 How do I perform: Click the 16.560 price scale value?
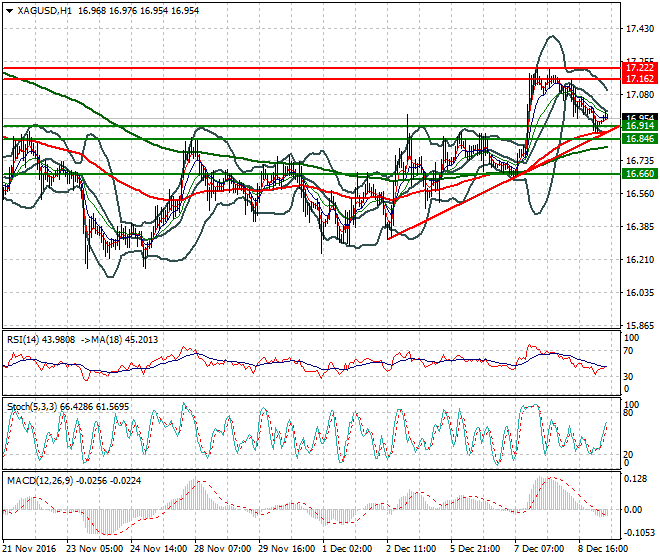640,194
